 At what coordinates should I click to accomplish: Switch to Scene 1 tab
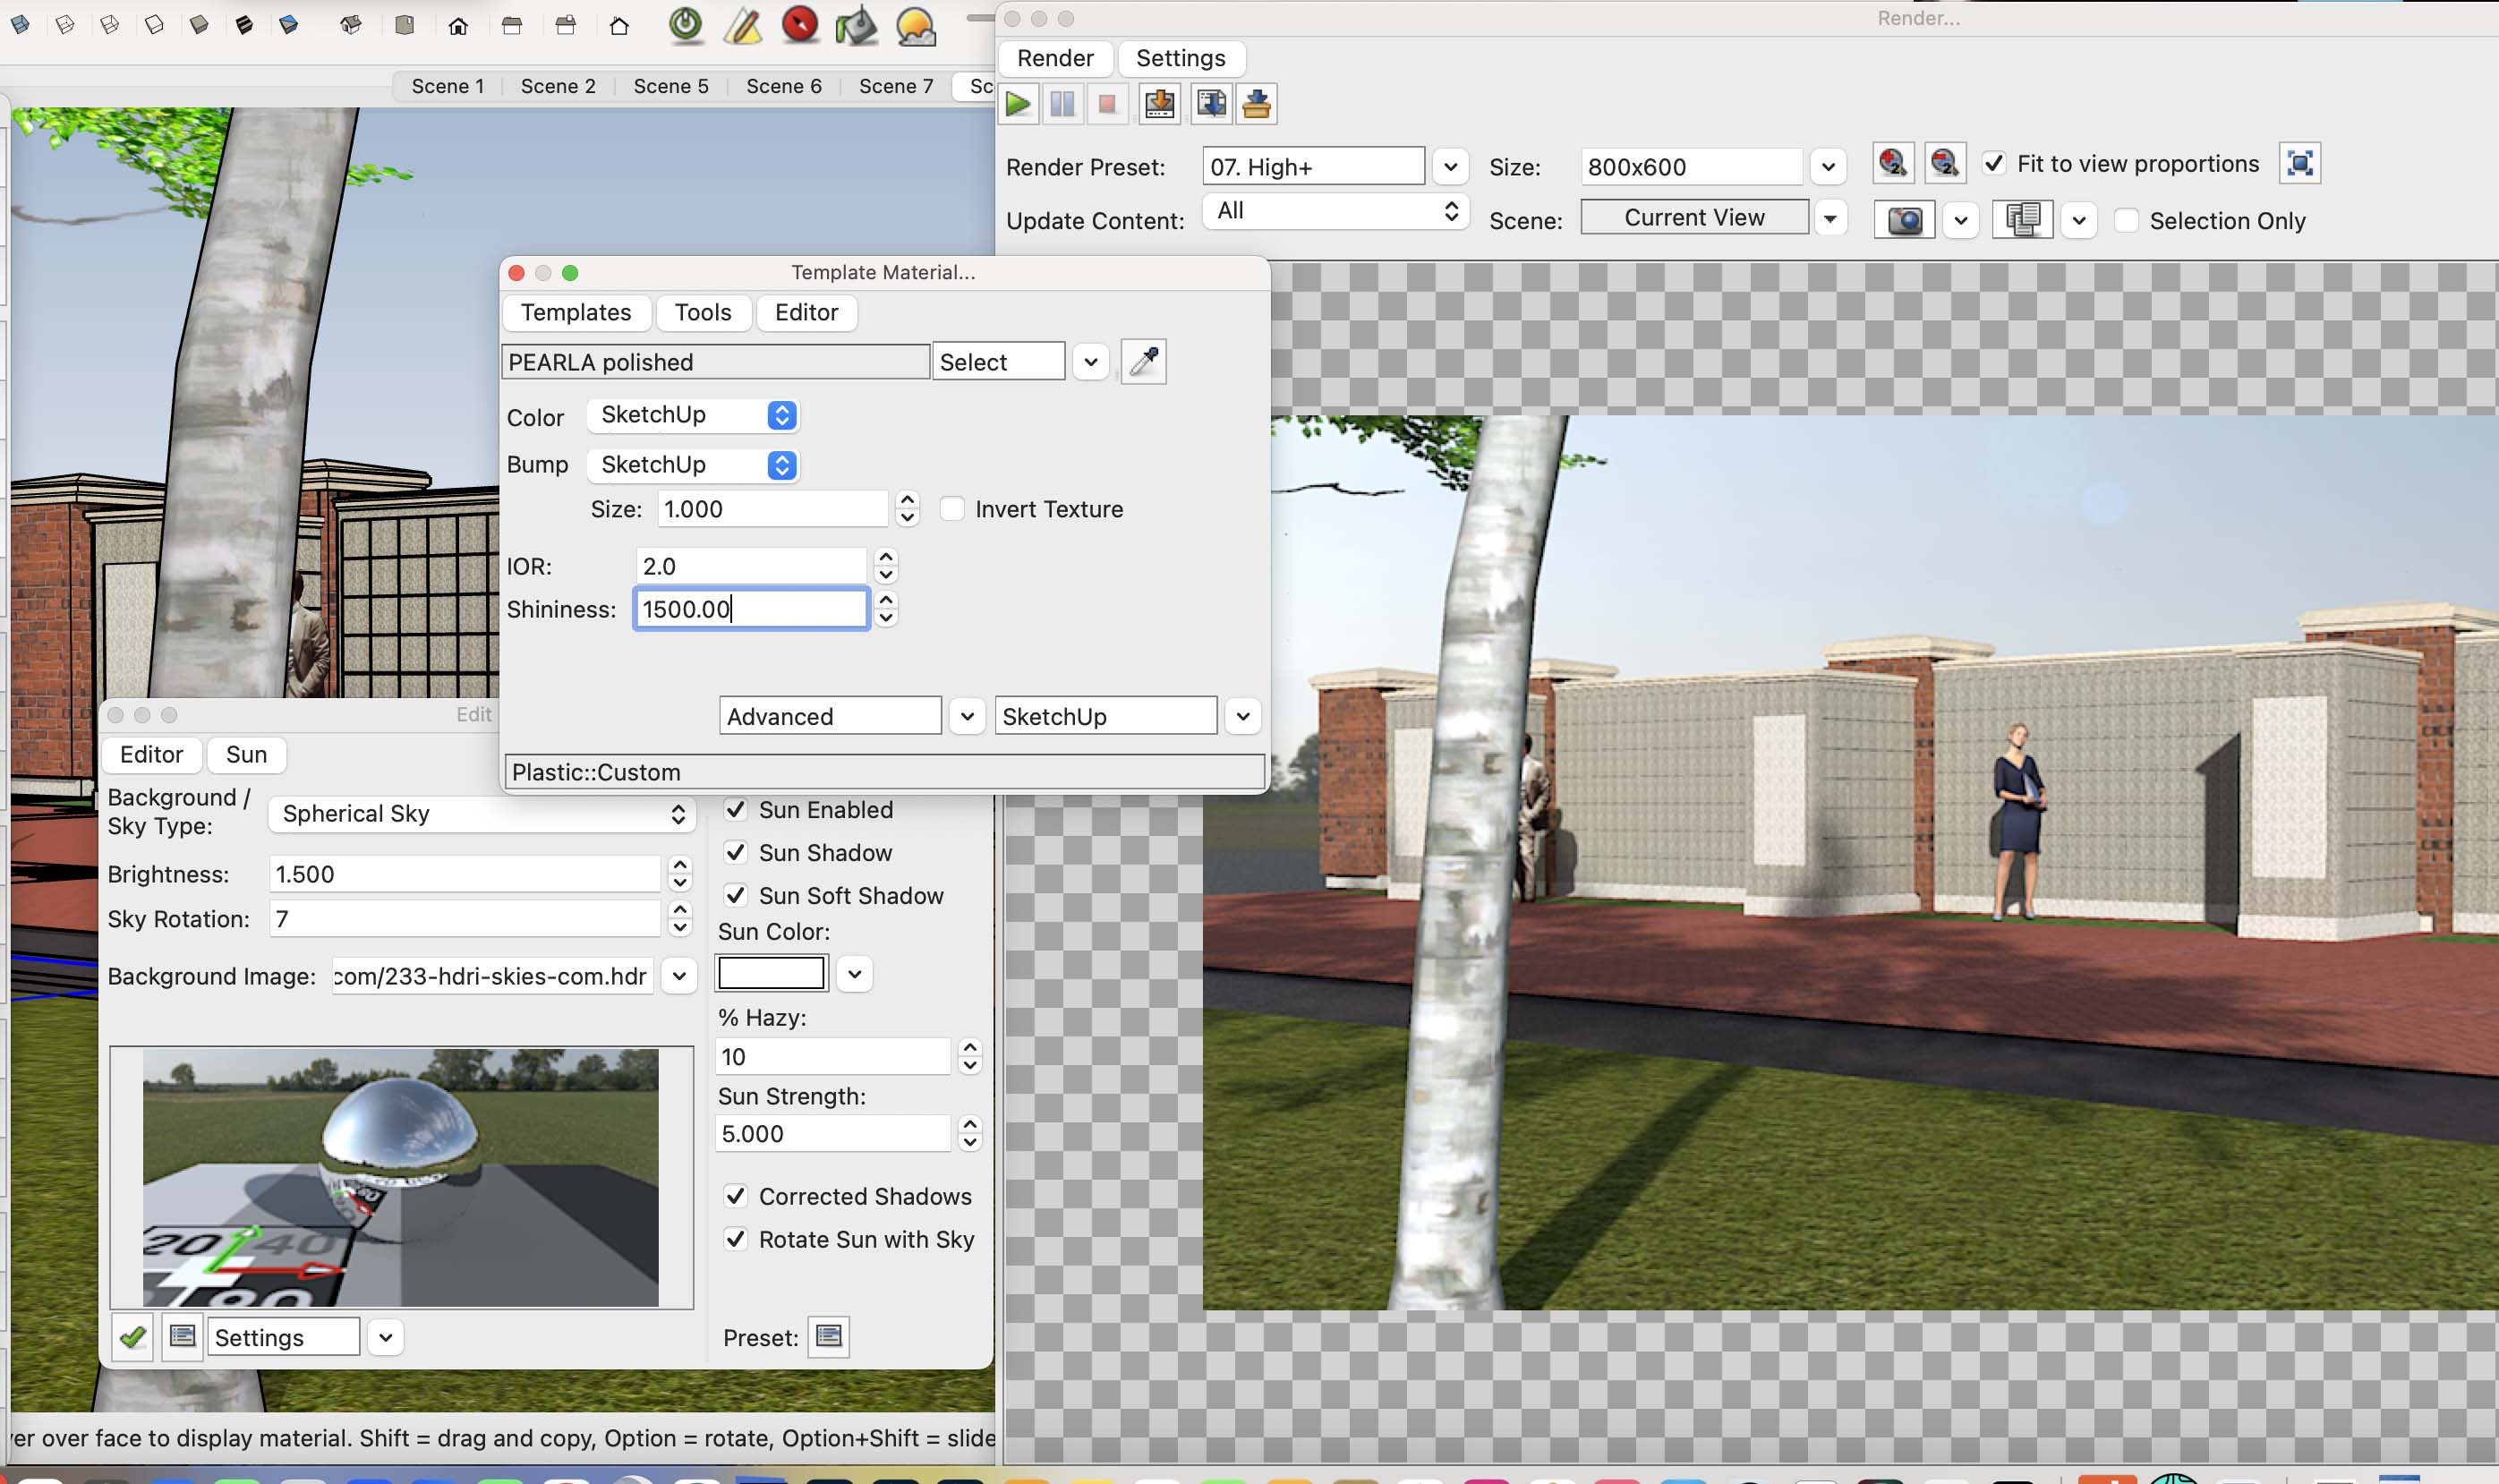pos(447,86)
